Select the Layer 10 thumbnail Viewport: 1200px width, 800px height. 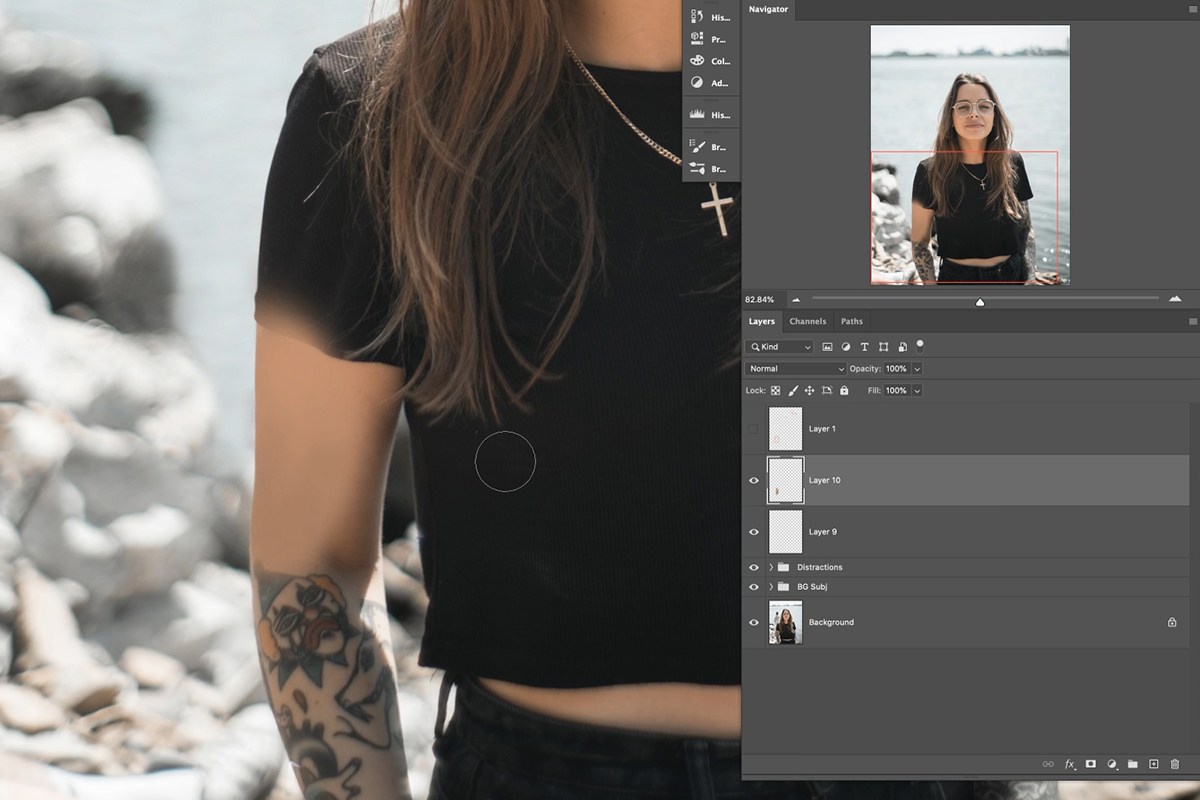tap(785, 480)
